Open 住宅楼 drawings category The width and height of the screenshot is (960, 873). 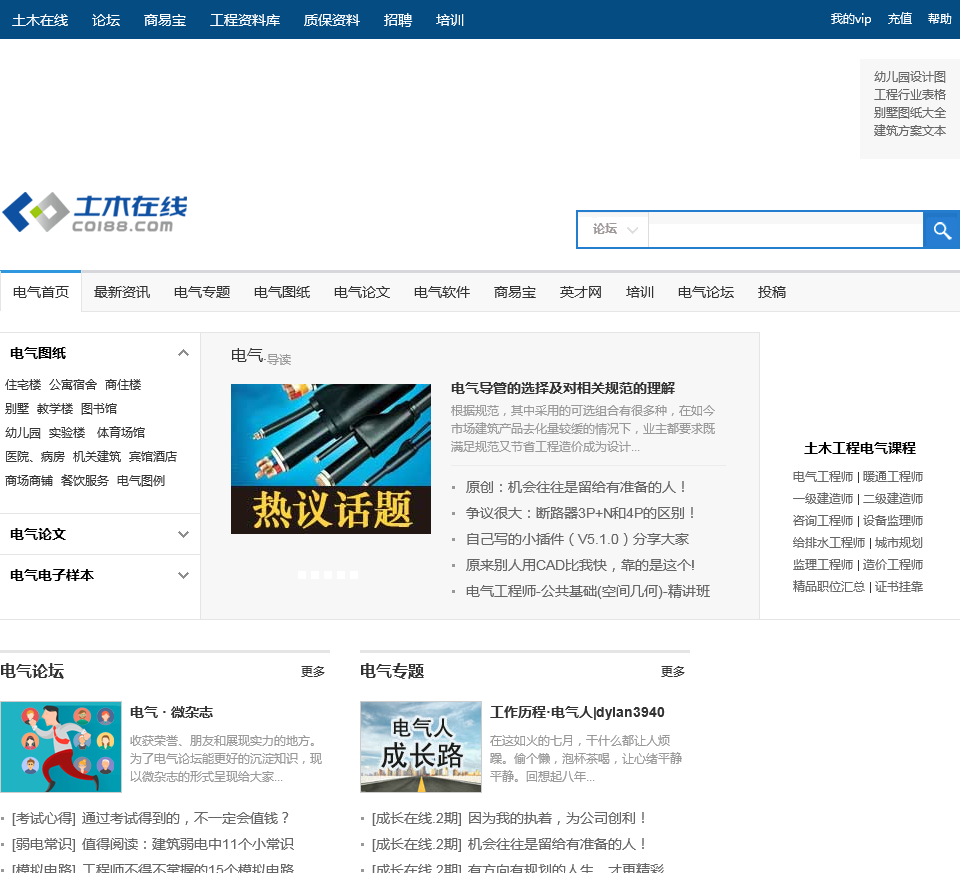click(23, 384)
